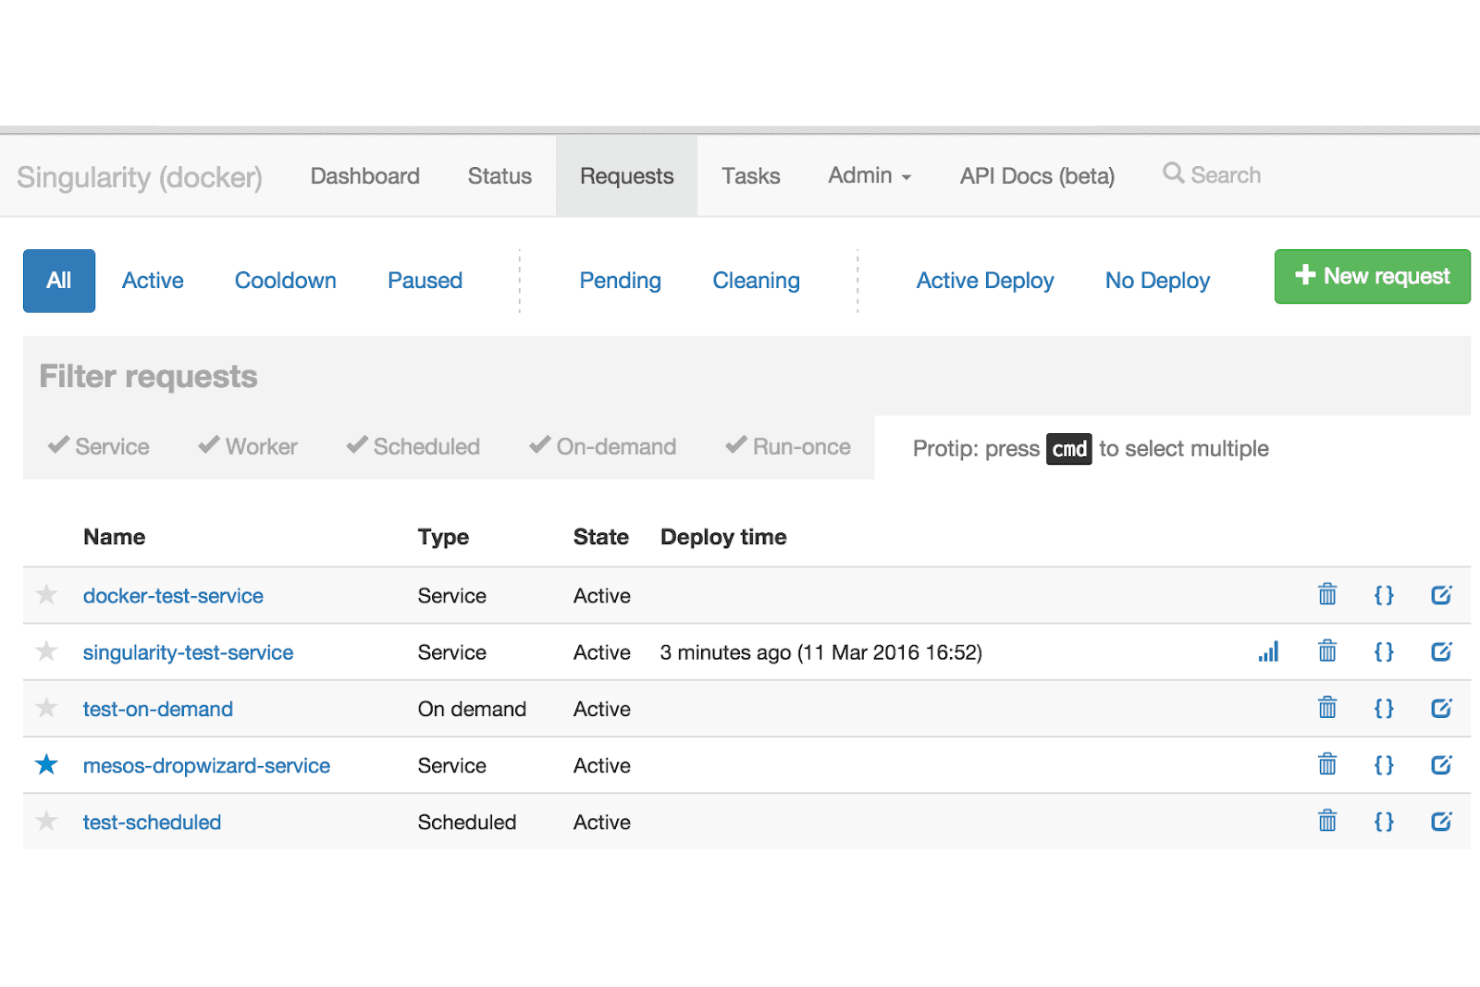Image resolution: width=1480 pixels, height=987 pixels.
Task: Show only Active requests
Action: tap(153, 281)
